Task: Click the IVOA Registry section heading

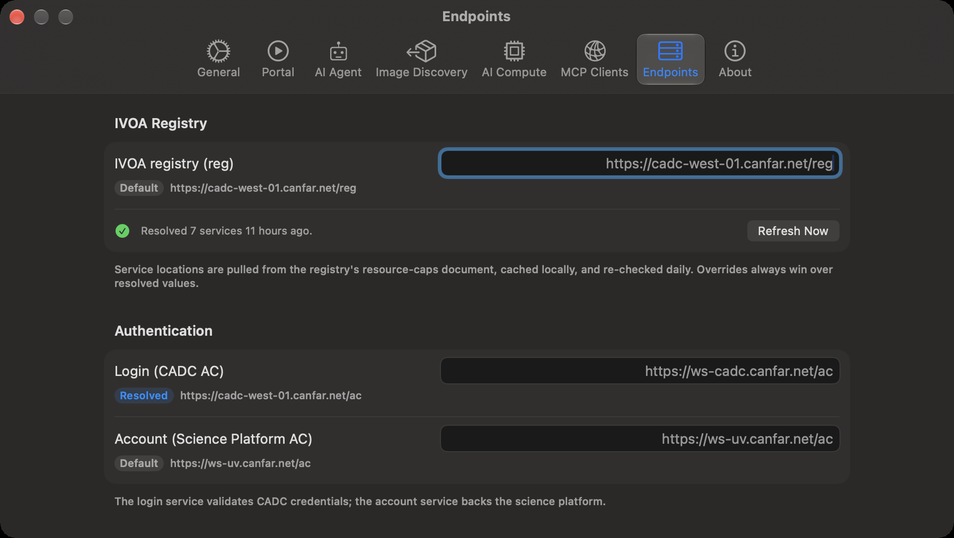Action: pos(161,123)
